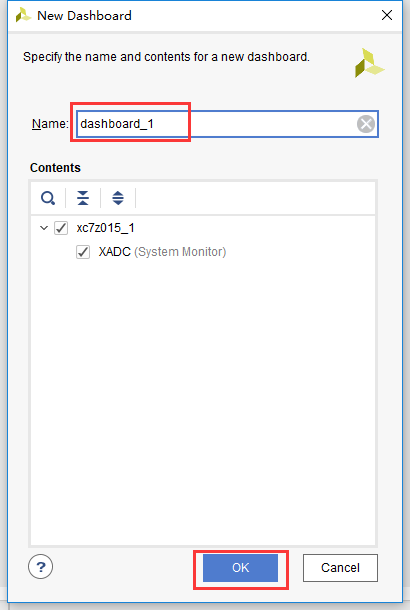Screen dimensions: 410x610
Task: Click the Name label text
Action: click(x=50, y=124)
